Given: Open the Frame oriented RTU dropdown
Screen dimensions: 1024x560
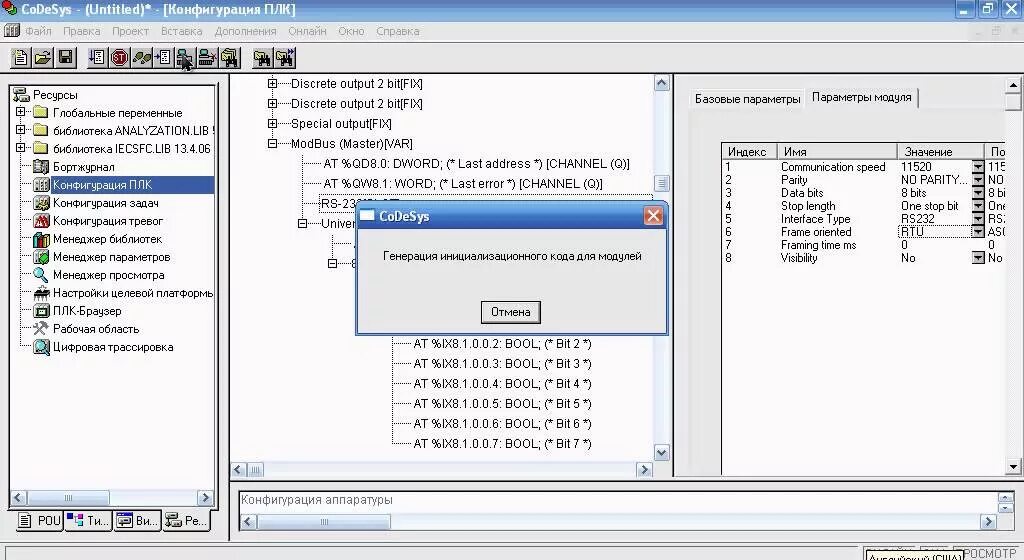Looking at the screenshot, I should click(x=978, y=232).
